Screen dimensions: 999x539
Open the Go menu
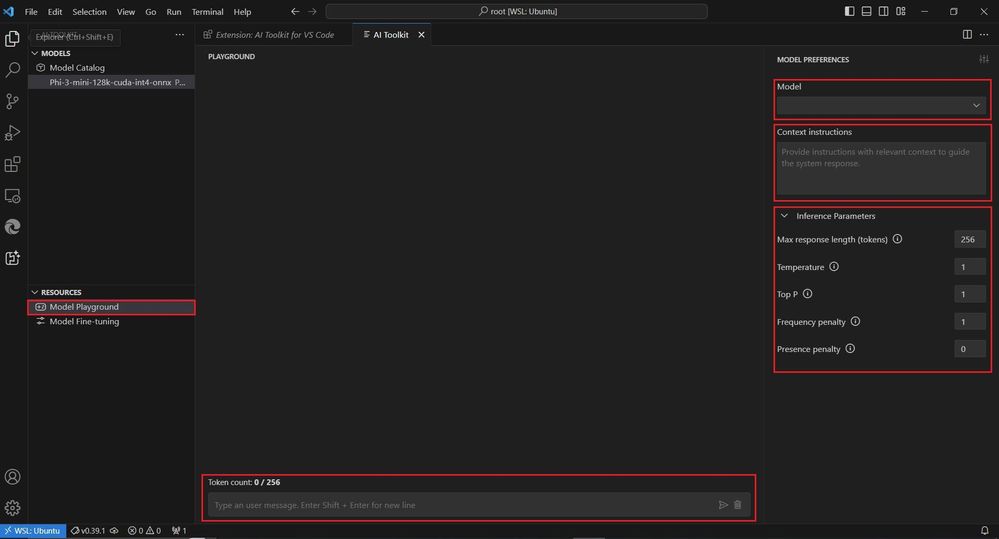[150, 11]
